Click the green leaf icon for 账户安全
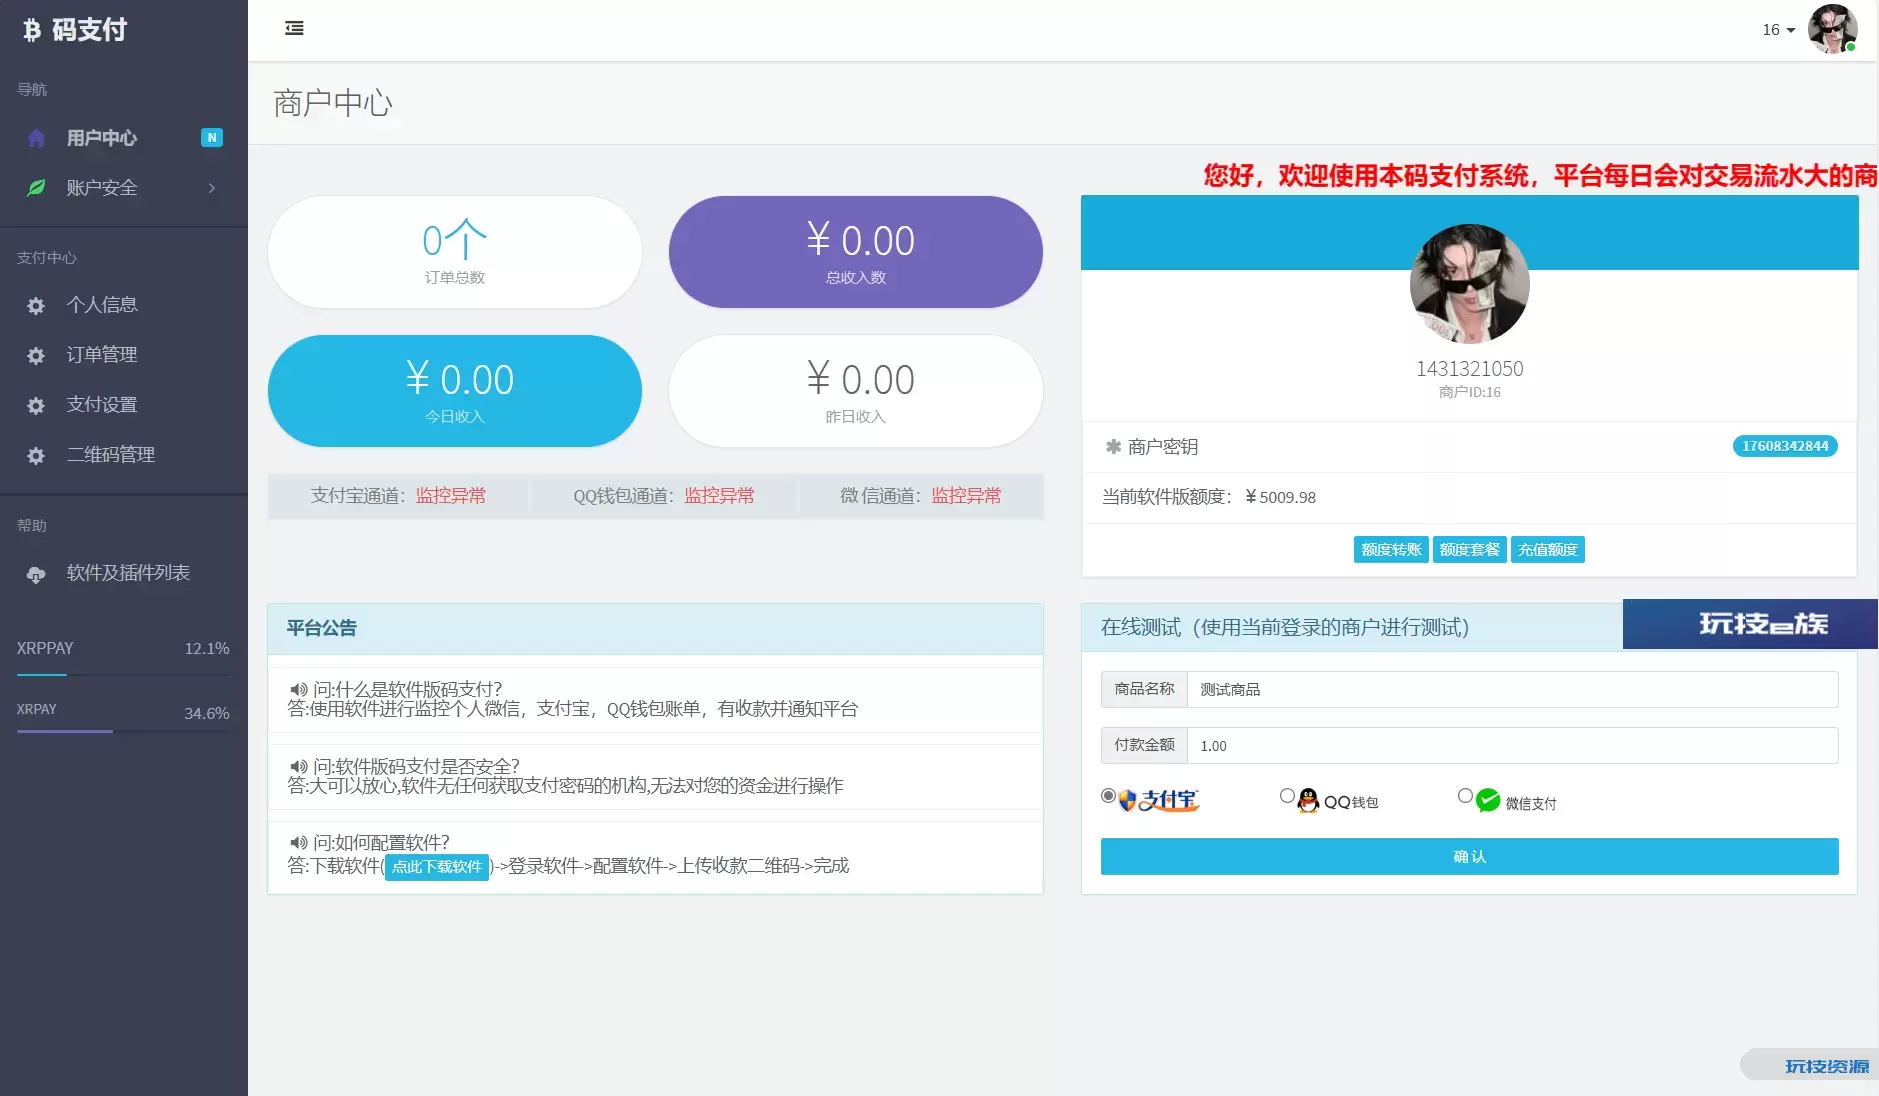Screen dimensions: 1879x1096 (x=36, y=188)
